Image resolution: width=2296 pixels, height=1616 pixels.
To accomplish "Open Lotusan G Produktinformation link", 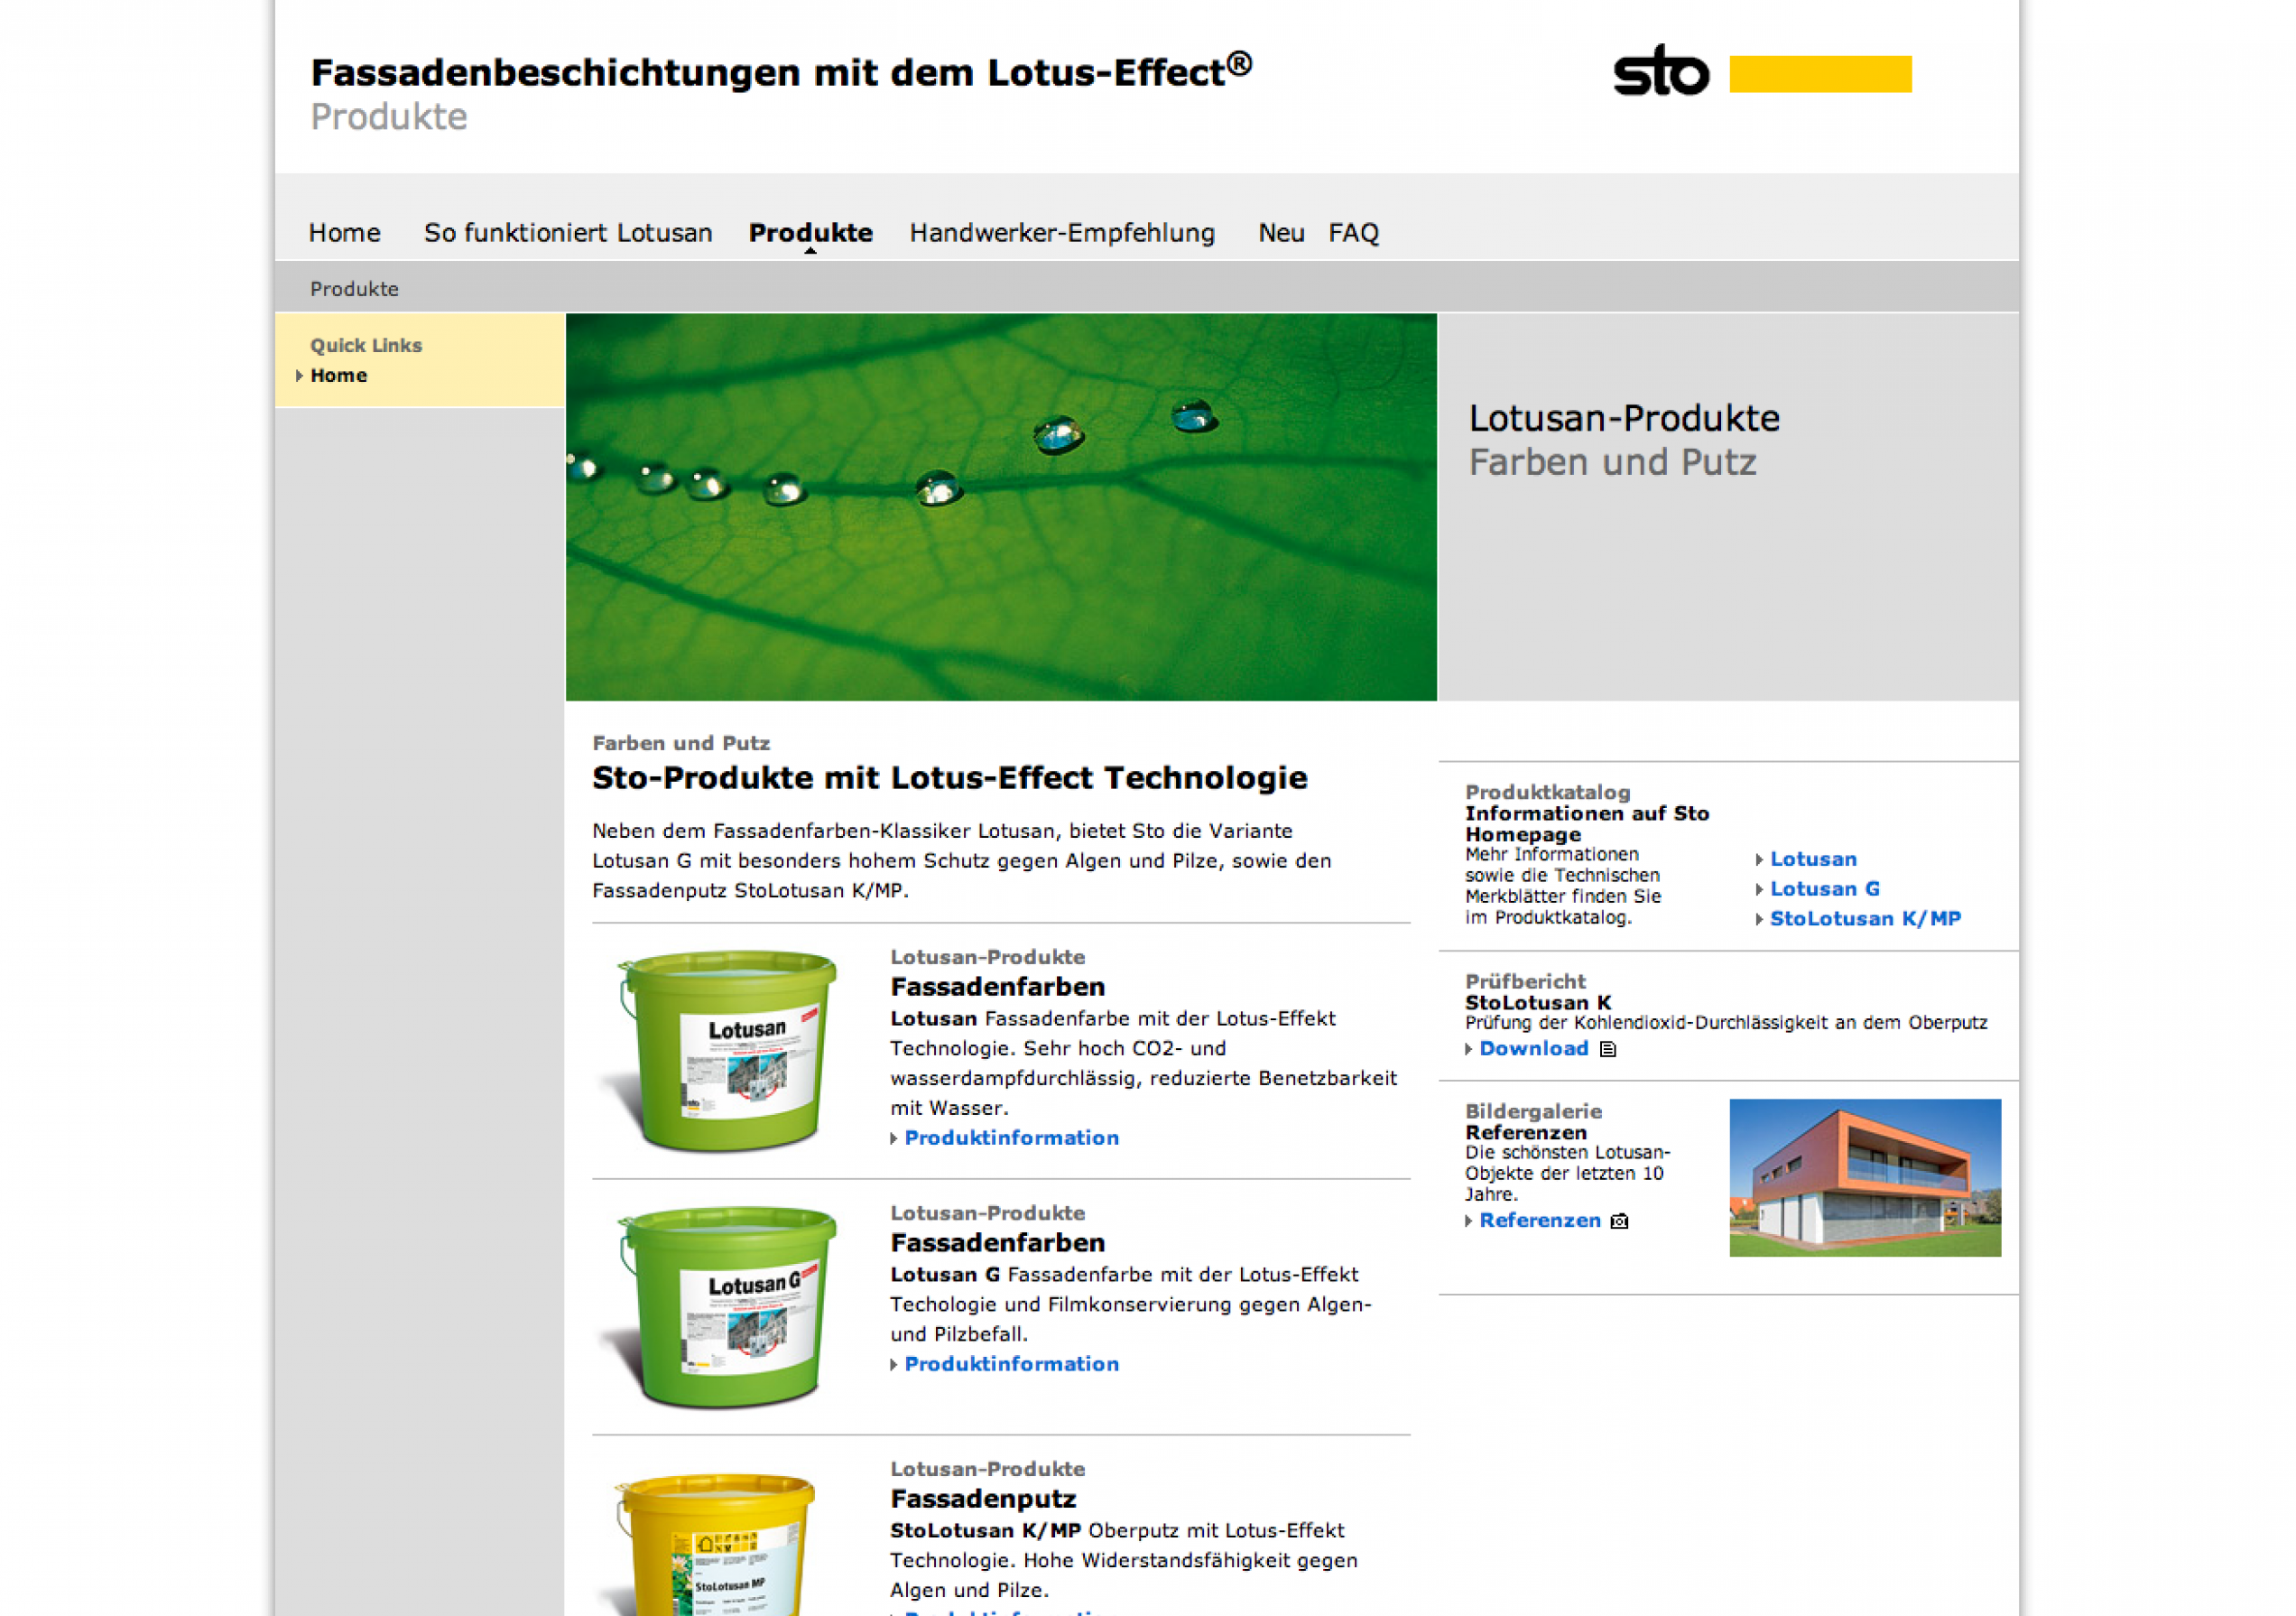I will pyautogui.click(x=1011, y=1364).
